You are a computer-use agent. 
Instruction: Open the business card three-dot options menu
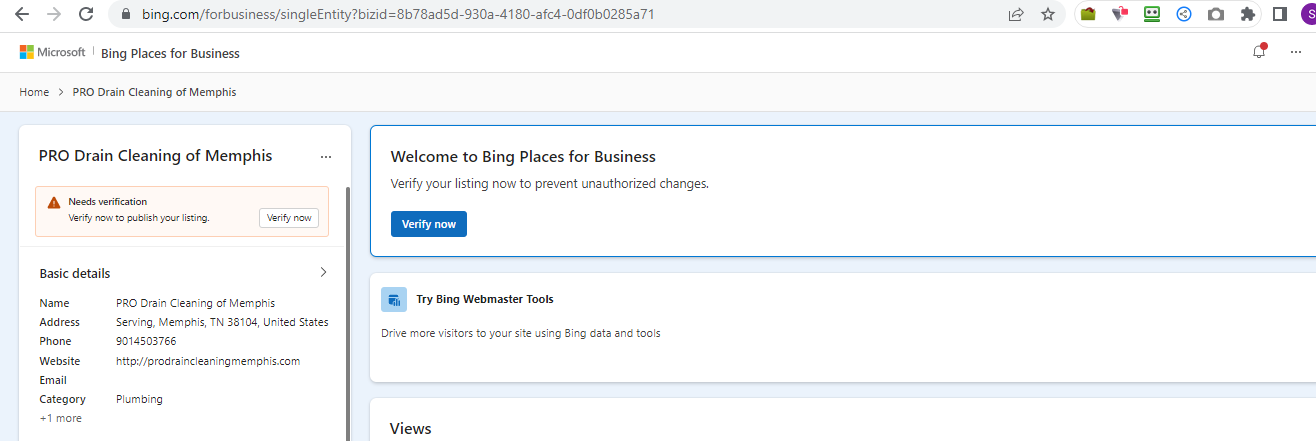[325, 157]
